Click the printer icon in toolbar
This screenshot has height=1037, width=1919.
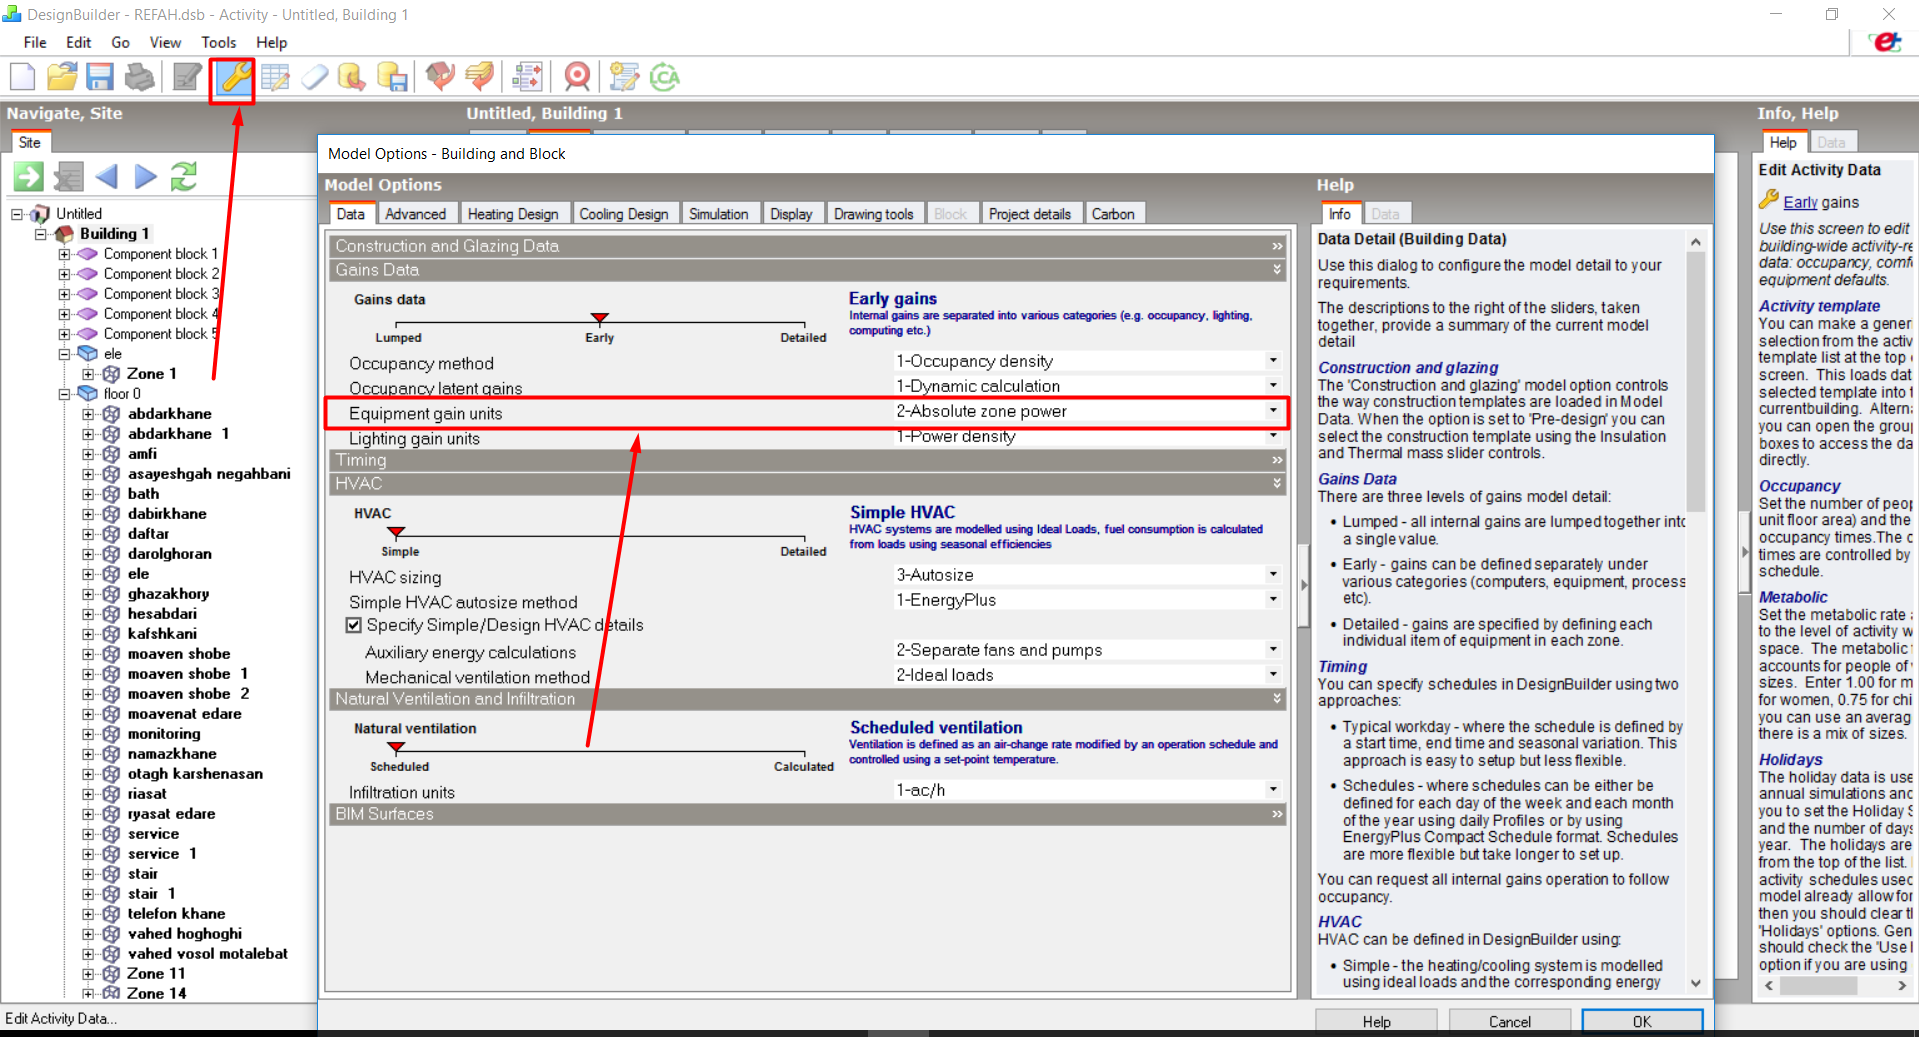(x=140, y=77)
